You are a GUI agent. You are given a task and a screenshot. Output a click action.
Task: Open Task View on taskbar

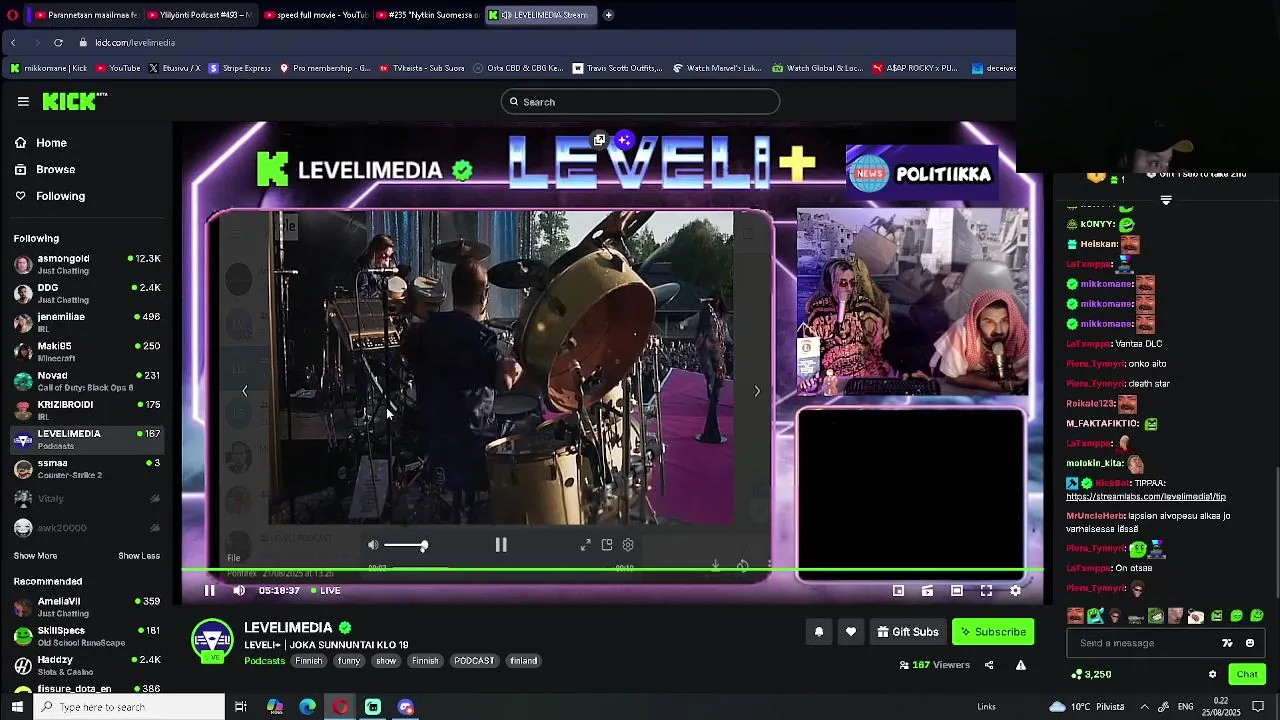pyautogui.click(x=241, y=707)
